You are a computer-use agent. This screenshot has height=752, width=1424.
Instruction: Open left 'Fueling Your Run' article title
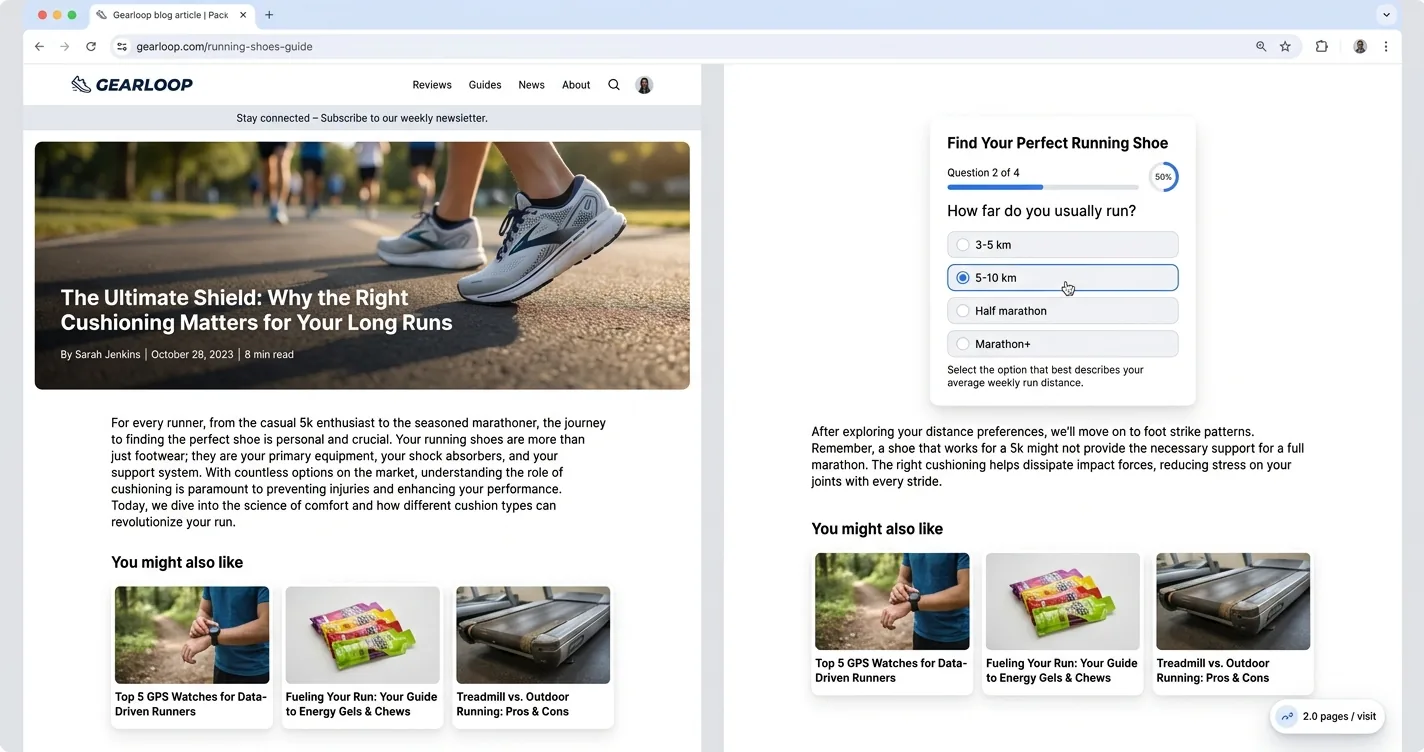(362, 704)
